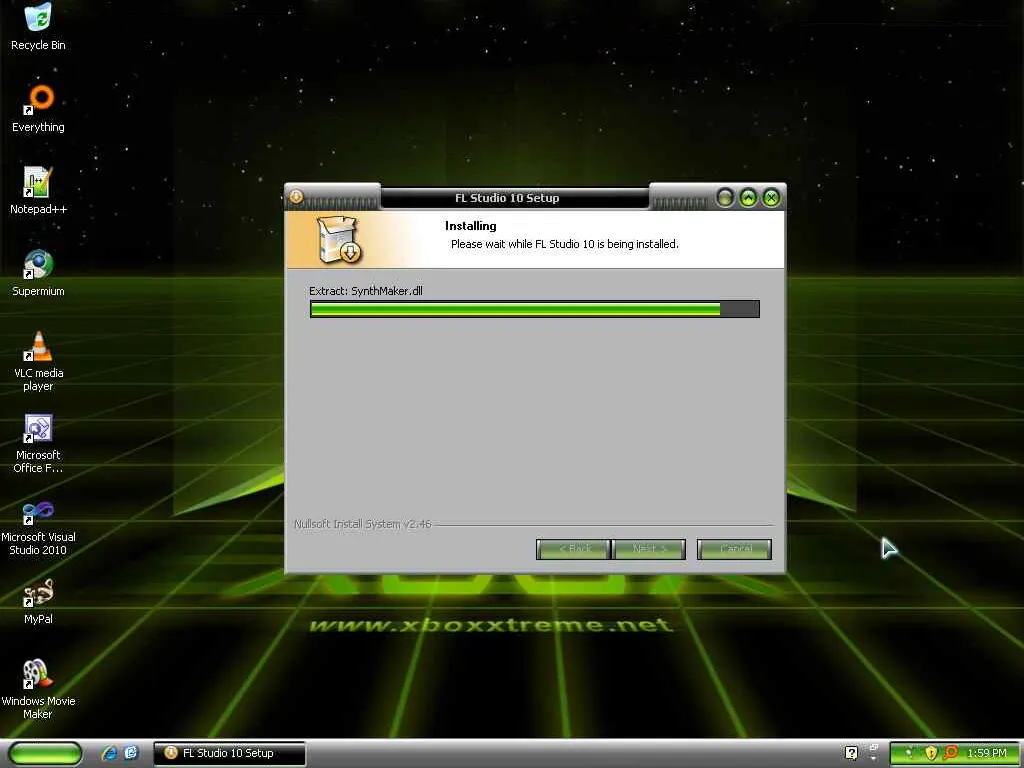Click the FL Studio 10 Setup window title
The image size is (1024, 768).
(507, 198)
